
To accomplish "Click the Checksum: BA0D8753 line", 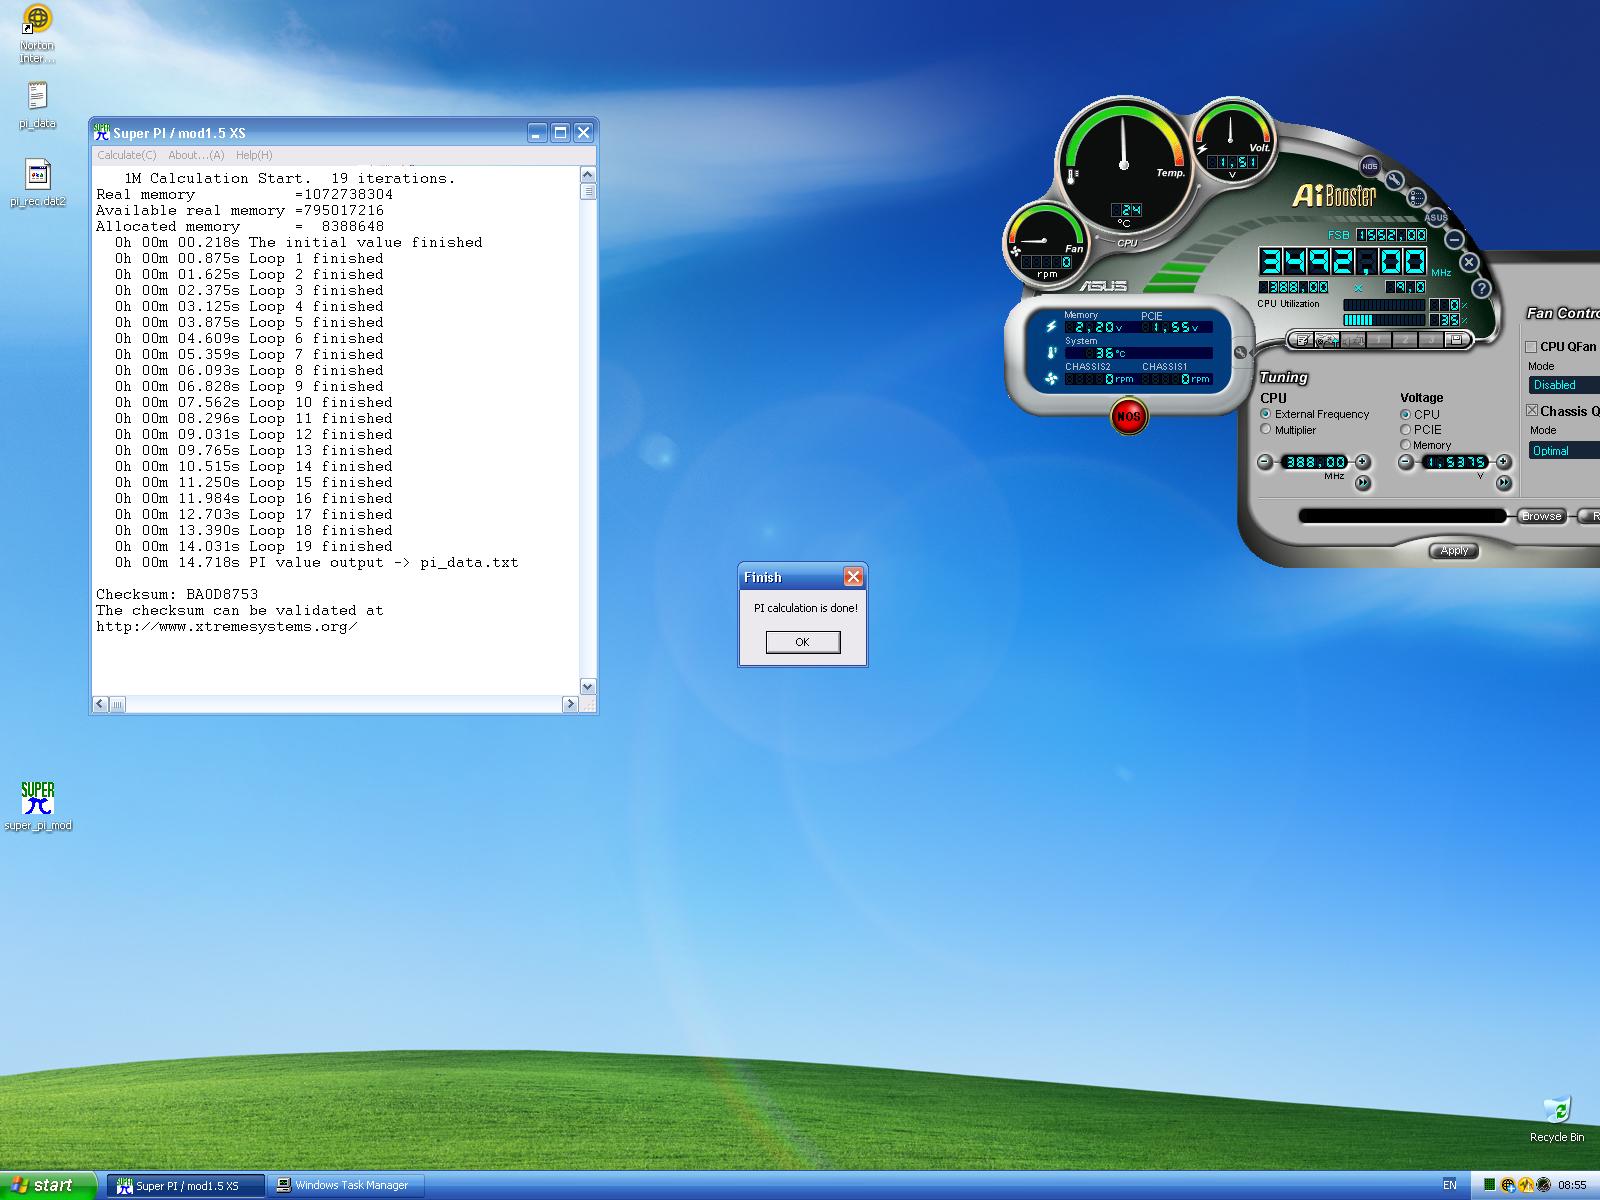I will (x=177, y=594).
